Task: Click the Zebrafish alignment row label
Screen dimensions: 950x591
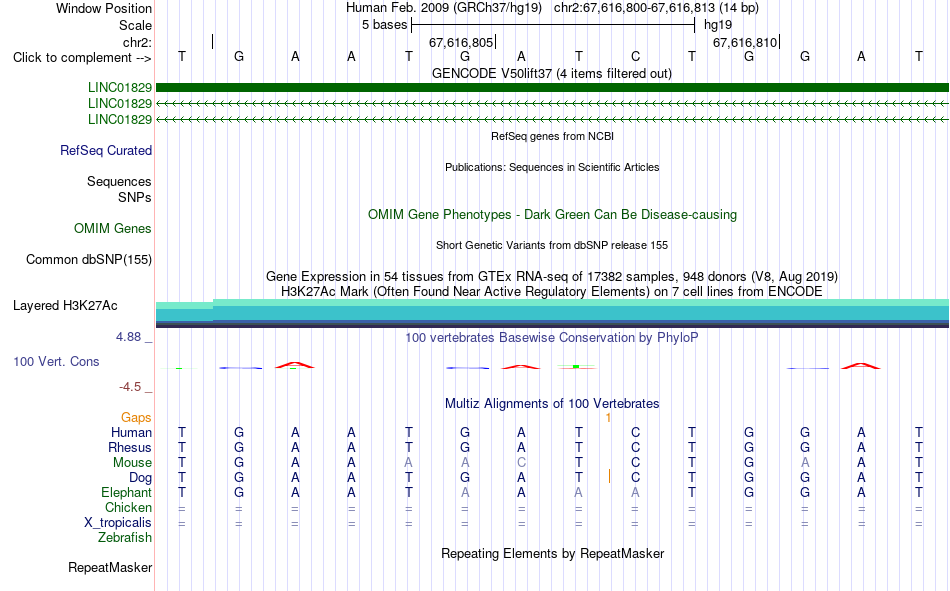Action: point(125,538)
